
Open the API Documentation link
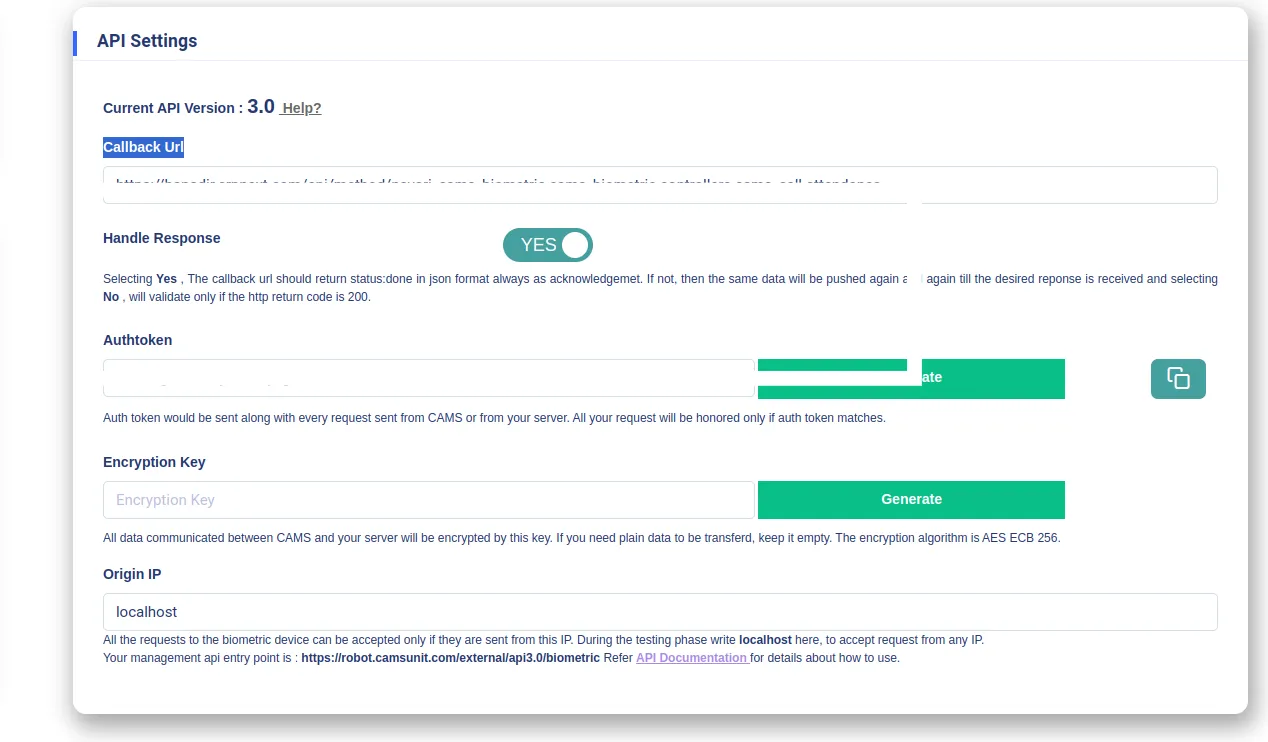pyautogui.click(x=692, y=658)
